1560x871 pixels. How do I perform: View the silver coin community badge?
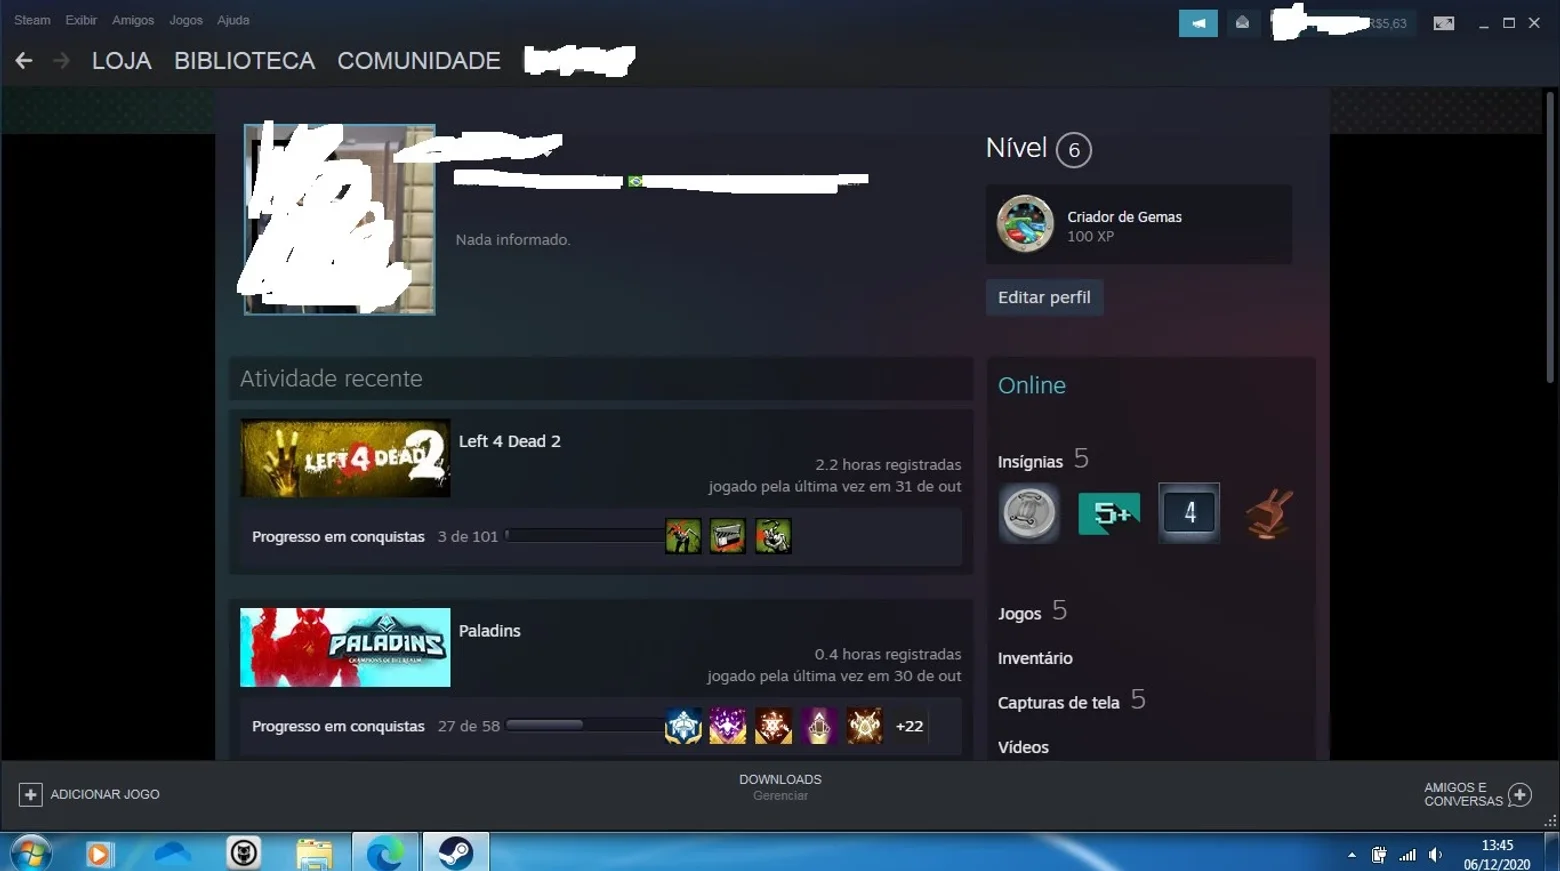tap(1029, 514)
